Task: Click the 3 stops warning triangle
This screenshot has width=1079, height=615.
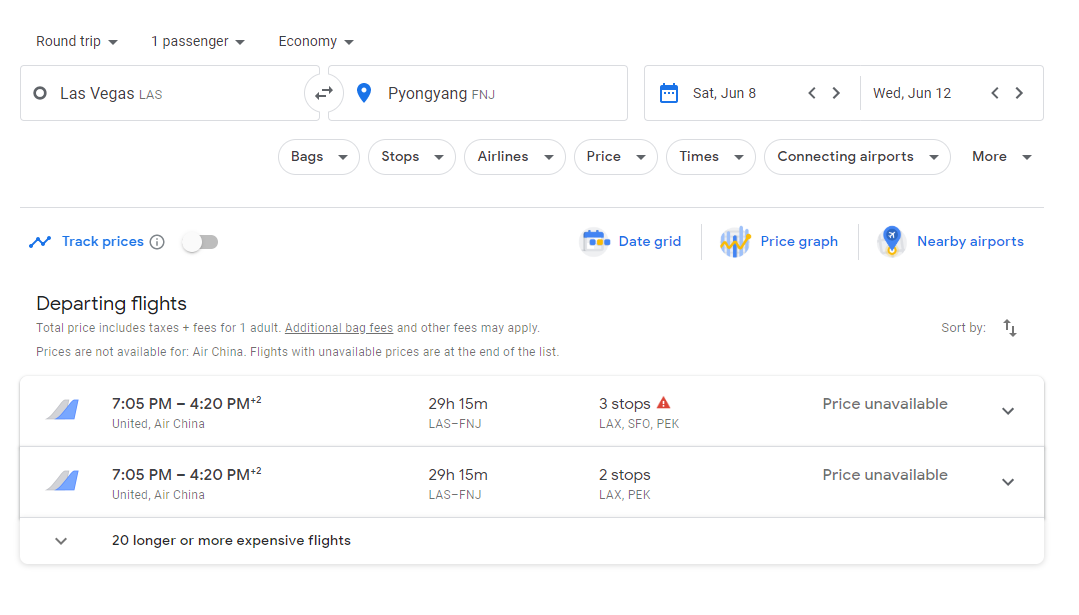Action: (x=663, y=403)
